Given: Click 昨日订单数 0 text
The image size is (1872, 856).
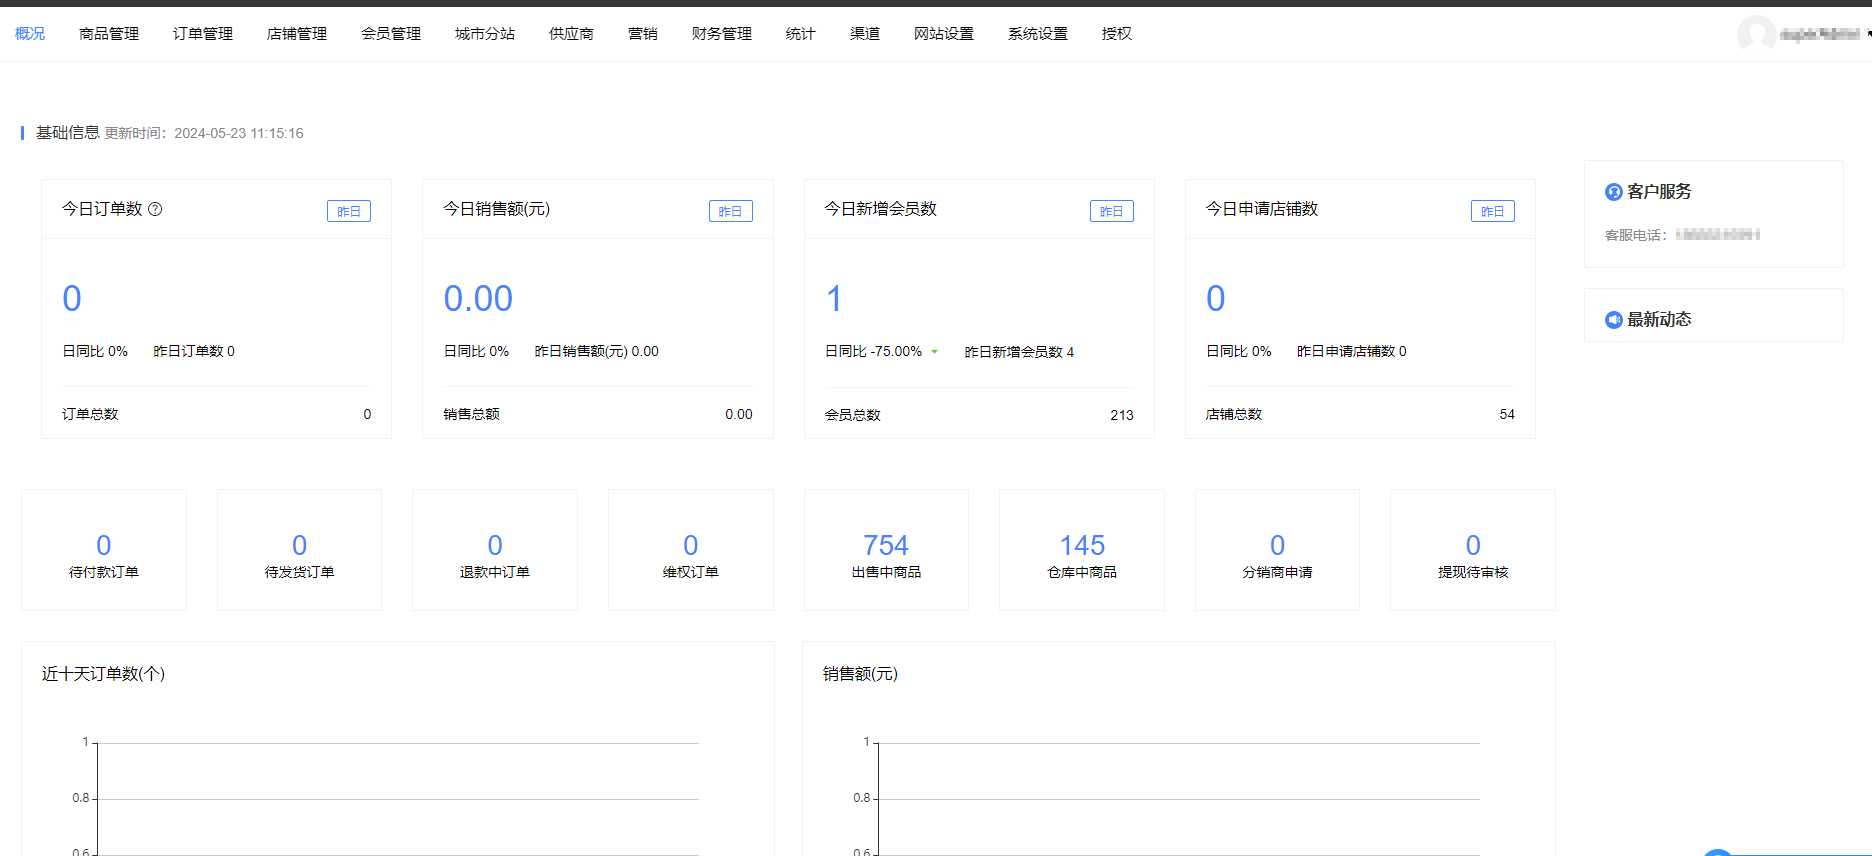Looking at the screenshot, I should [194, 351].
